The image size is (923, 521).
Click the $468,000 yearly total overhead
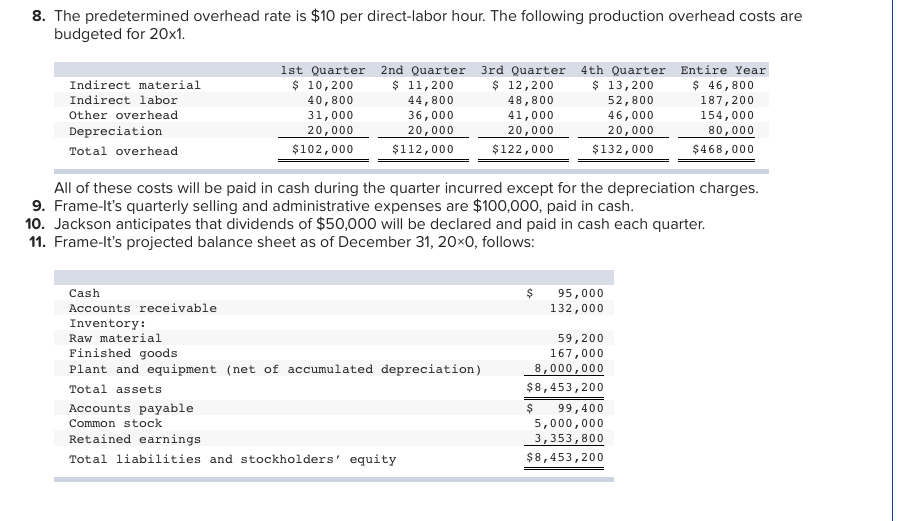point(723,150)
